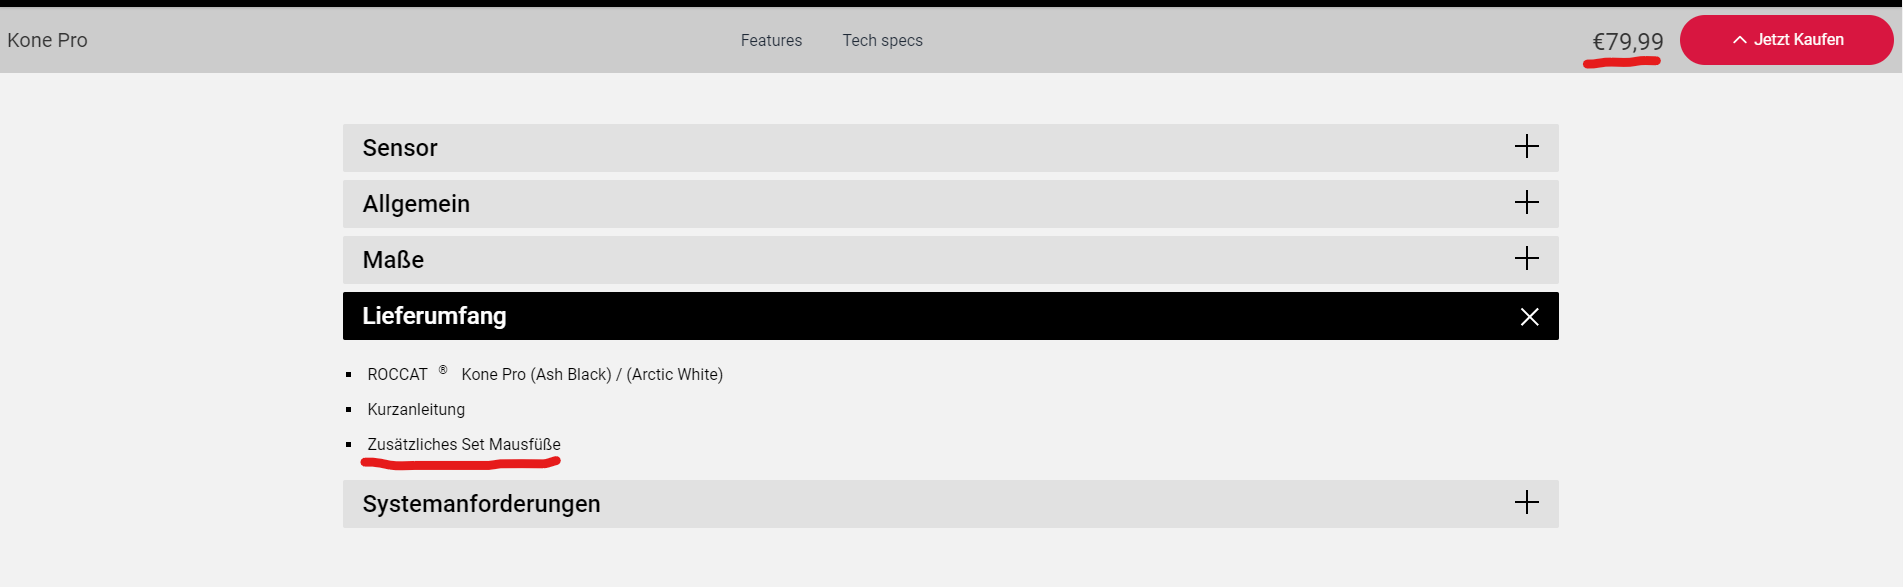
Task: Click the Zusätzliches Set Mausfüße item
Action: click(x=464, y=445)
